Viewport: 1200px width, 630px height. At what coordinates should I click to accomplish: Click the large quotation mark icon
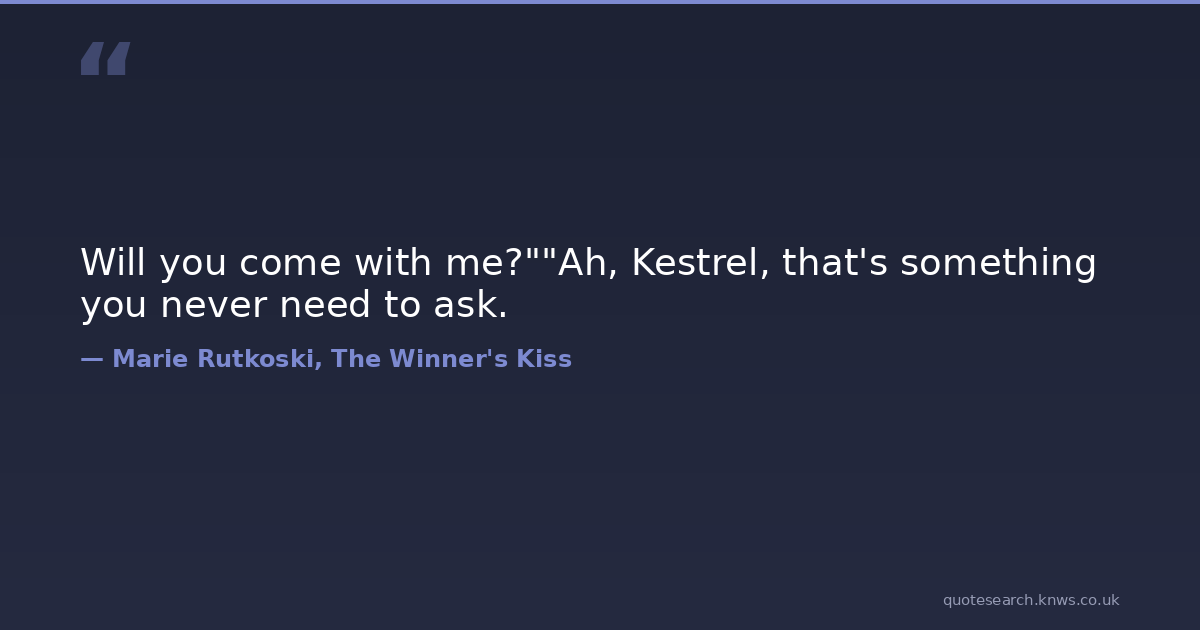tap(105, 58)
